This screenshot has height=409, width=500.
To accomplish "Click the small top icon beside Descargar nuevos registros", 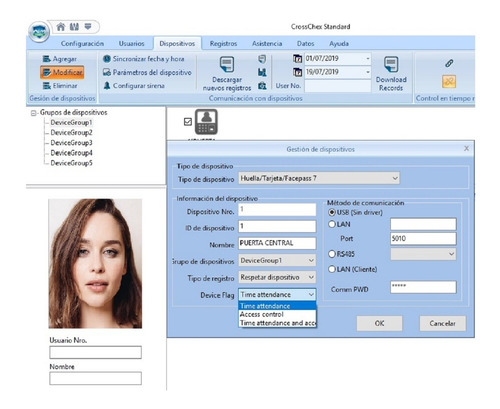I will (262, 59).
